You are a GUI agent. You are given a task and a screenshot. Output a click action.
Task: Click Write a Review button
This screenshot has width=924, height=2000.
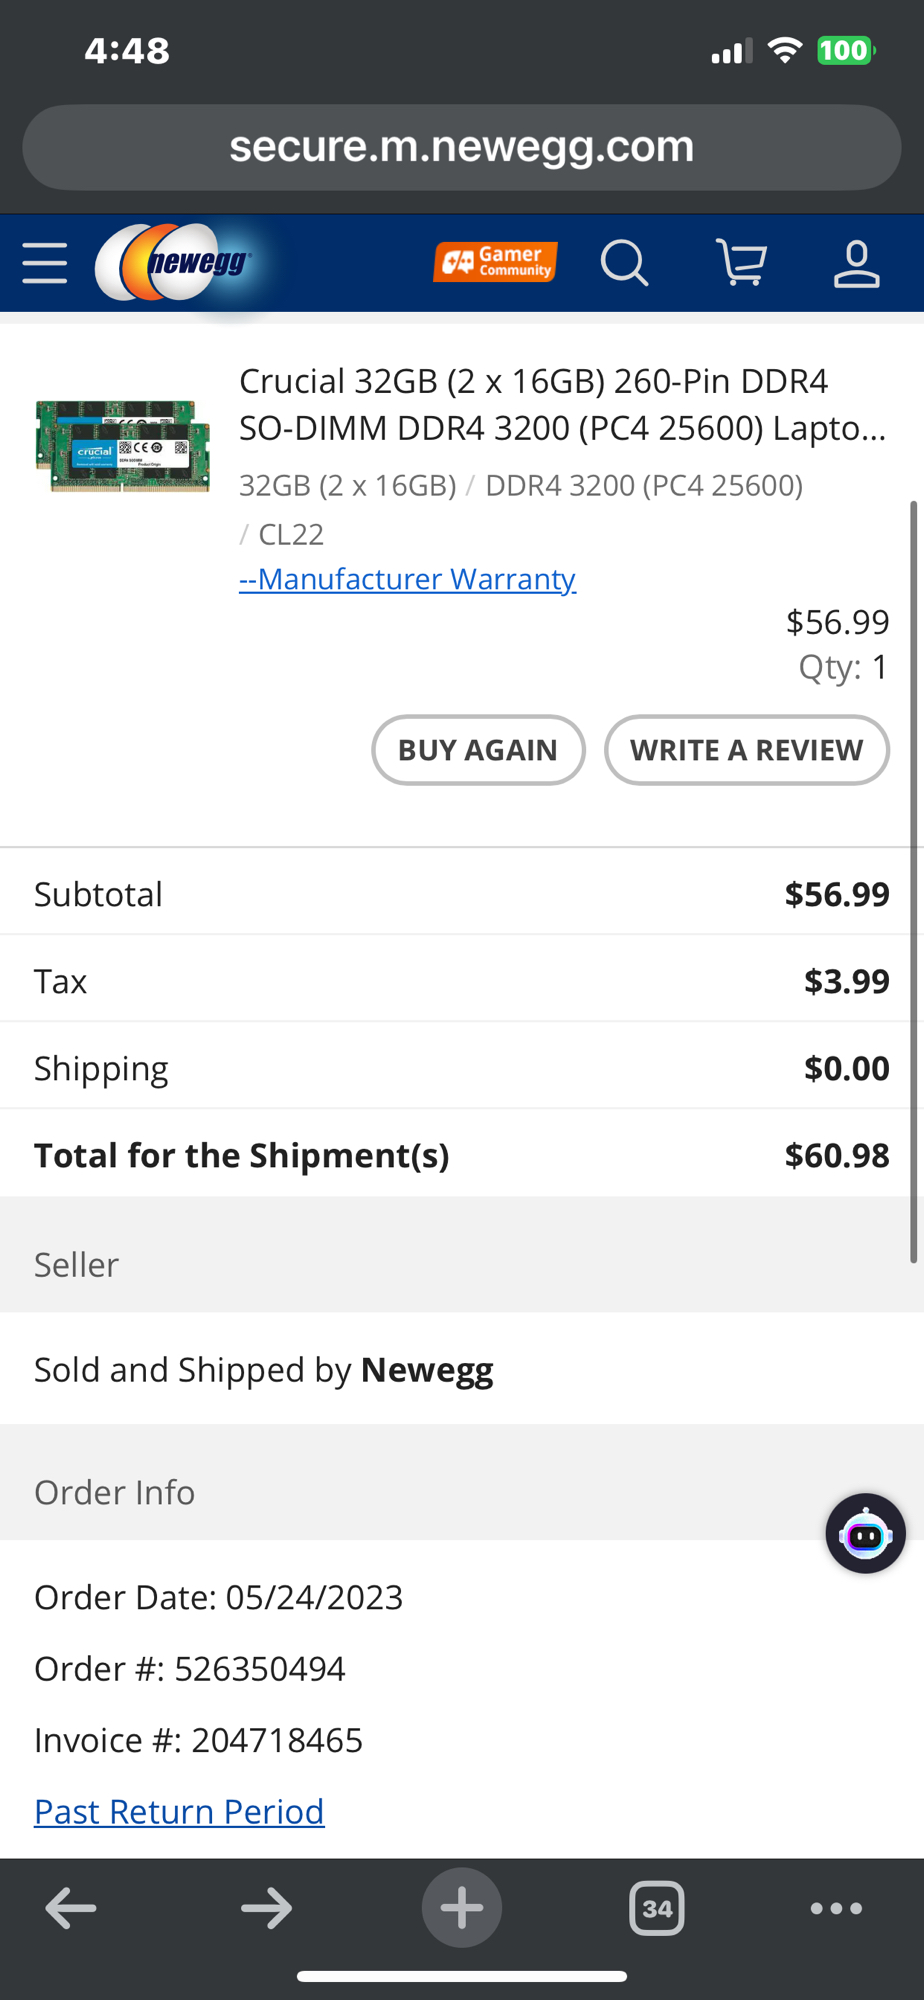click(746, 750)
